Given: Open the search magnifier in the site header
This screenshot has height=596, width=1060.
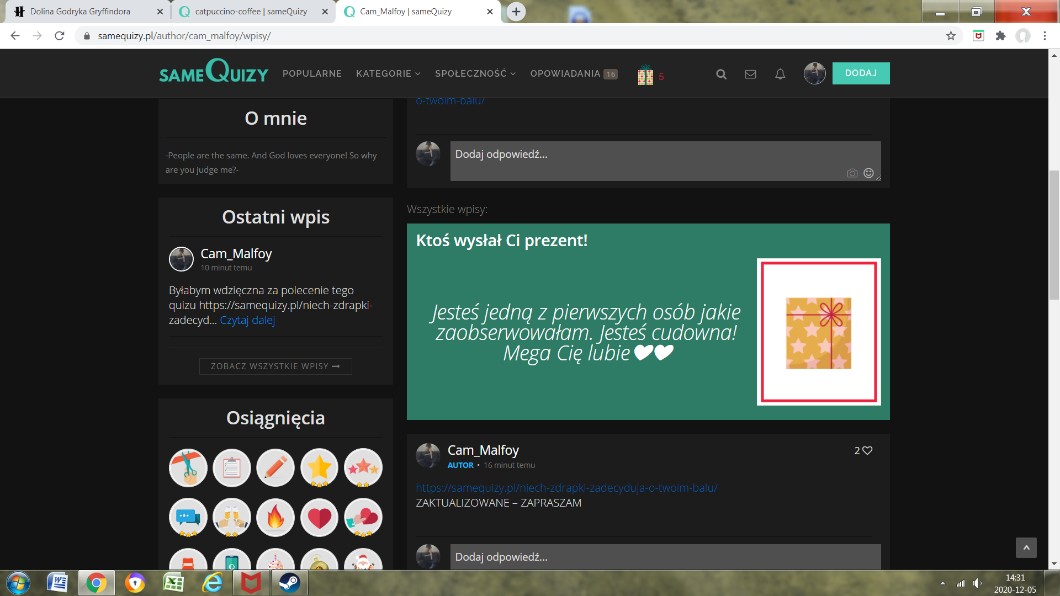Looking at the screenshot, I should click(721, 74).
